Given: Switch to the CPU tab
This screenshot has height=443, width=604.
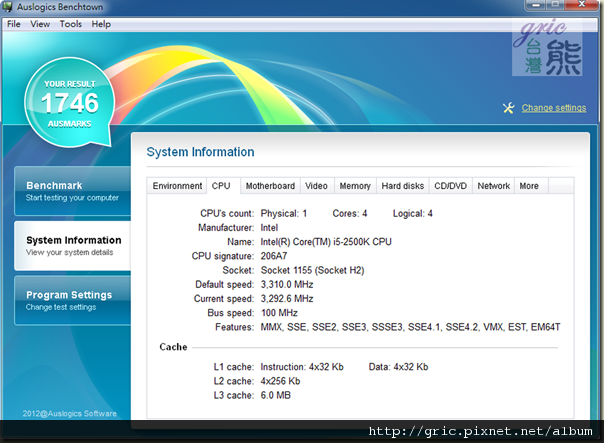Looking at the screenshot, I should 221,186.
